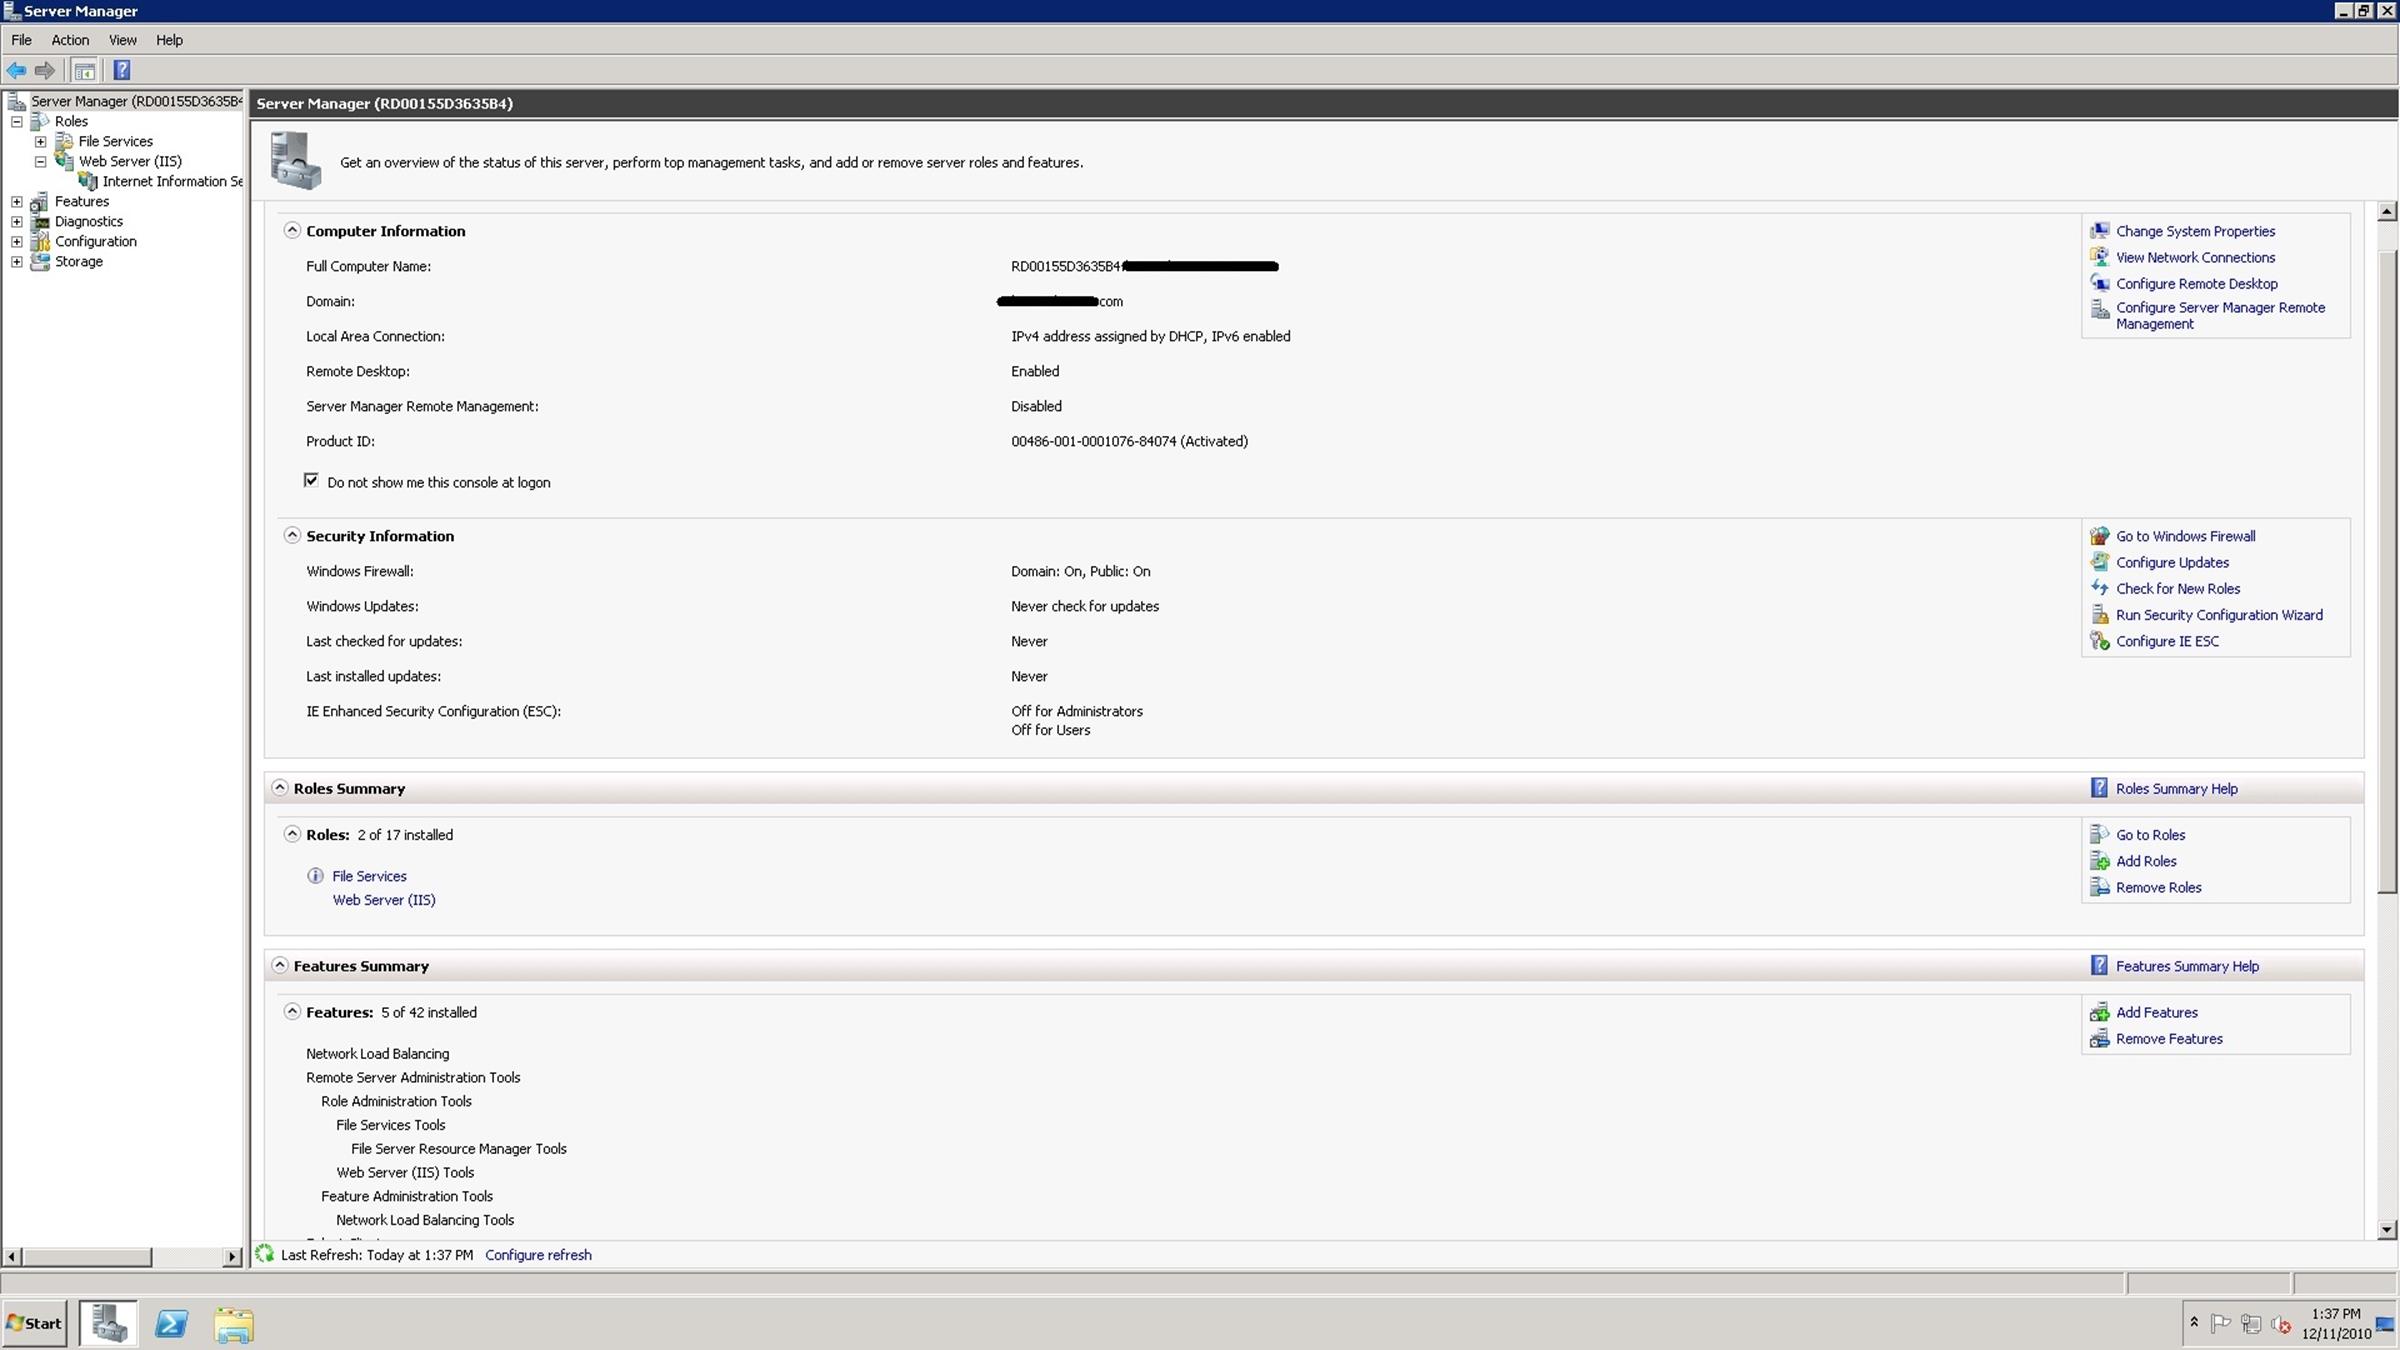Click the taskbar clock showing 1:37 PM
Viewport: 2400px width, 1350px height.
pyautogui.click(x=2336, y=1323)
